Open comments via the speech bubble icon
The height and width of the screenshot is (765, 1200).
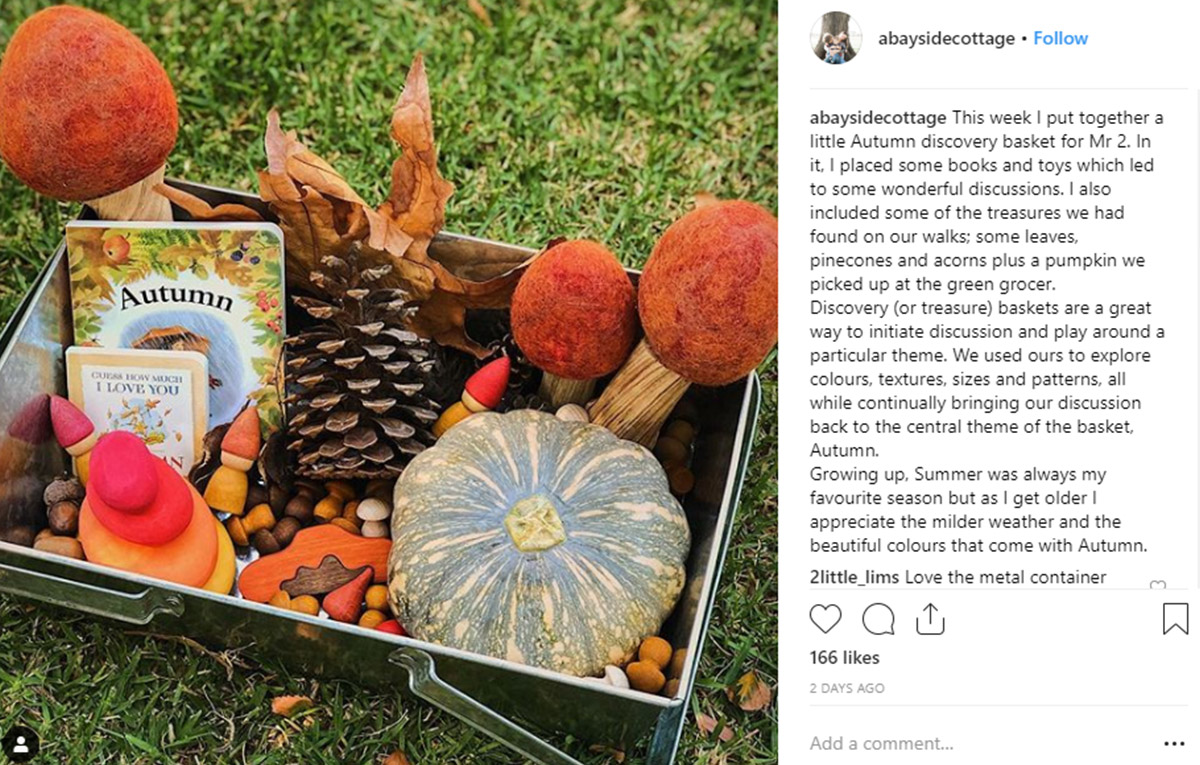click(878, 619)
